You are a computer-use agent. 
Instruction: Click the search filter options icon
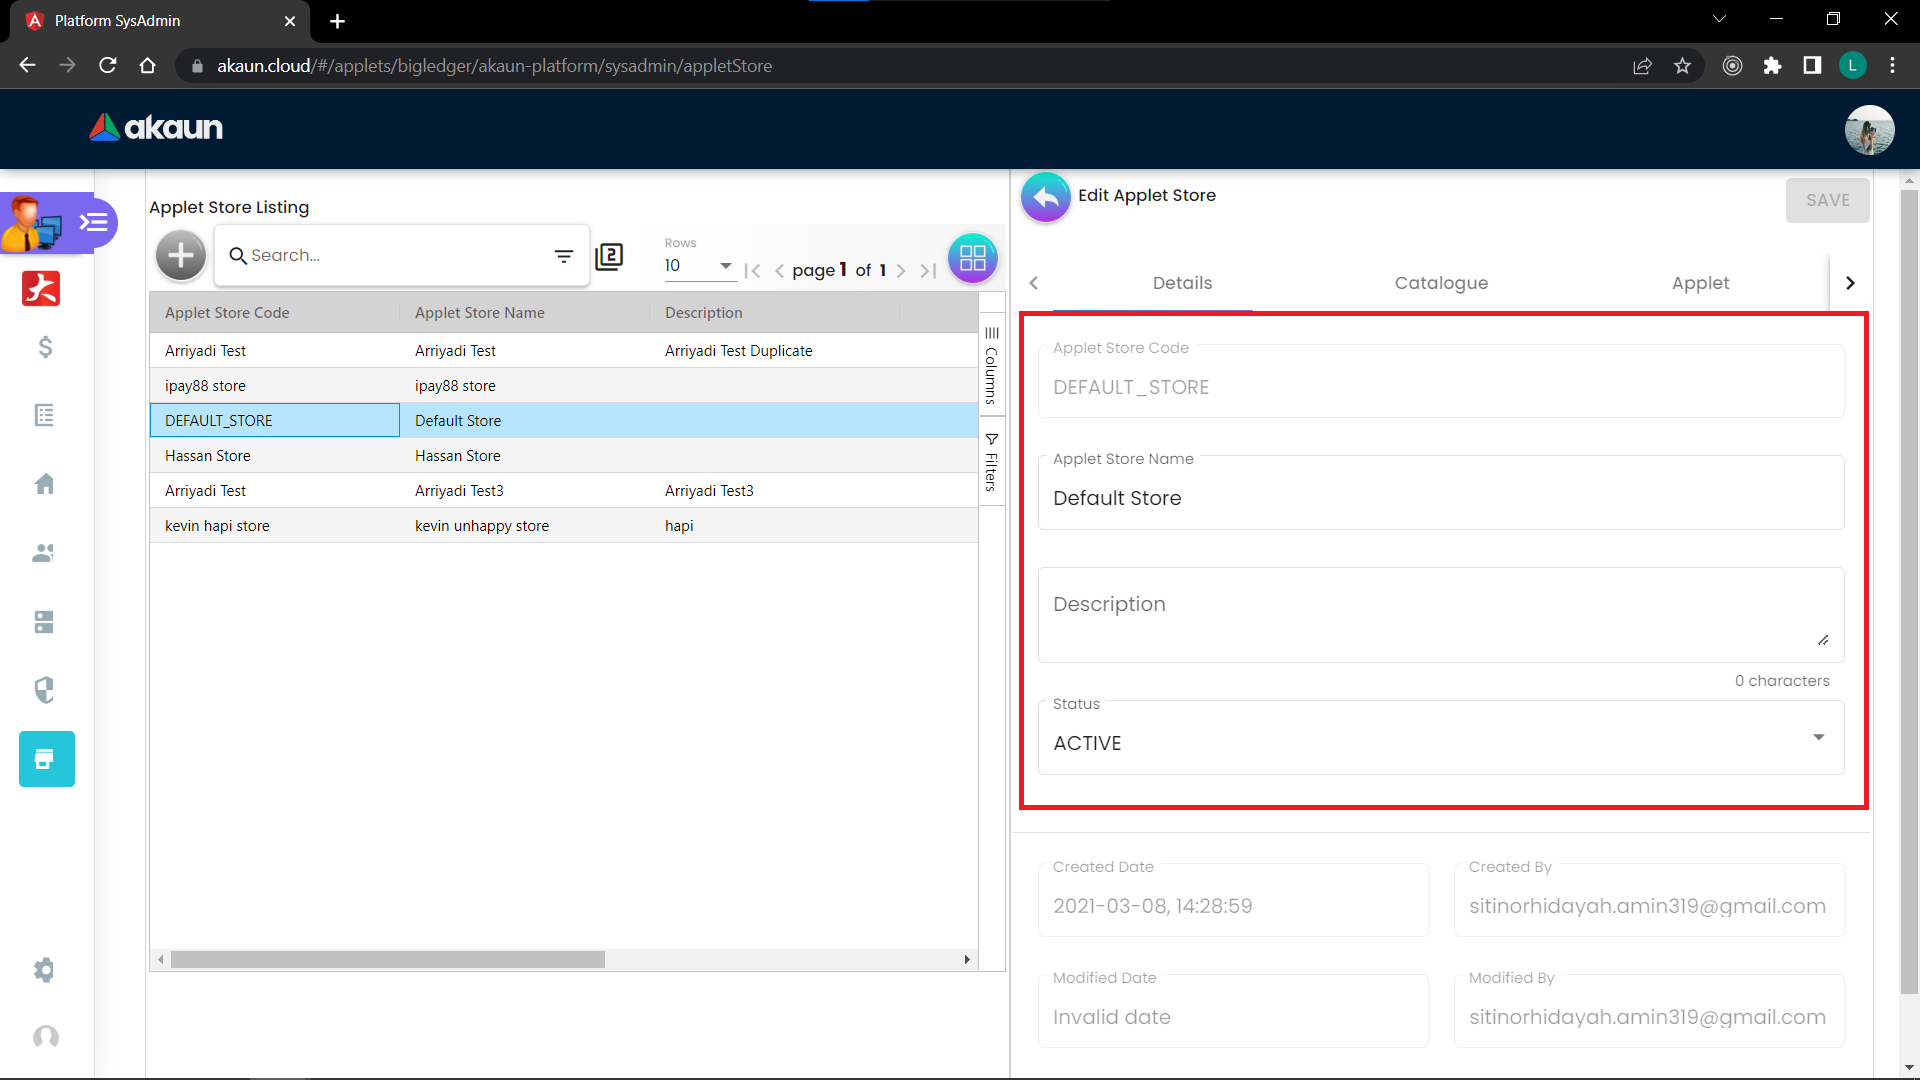564,256
